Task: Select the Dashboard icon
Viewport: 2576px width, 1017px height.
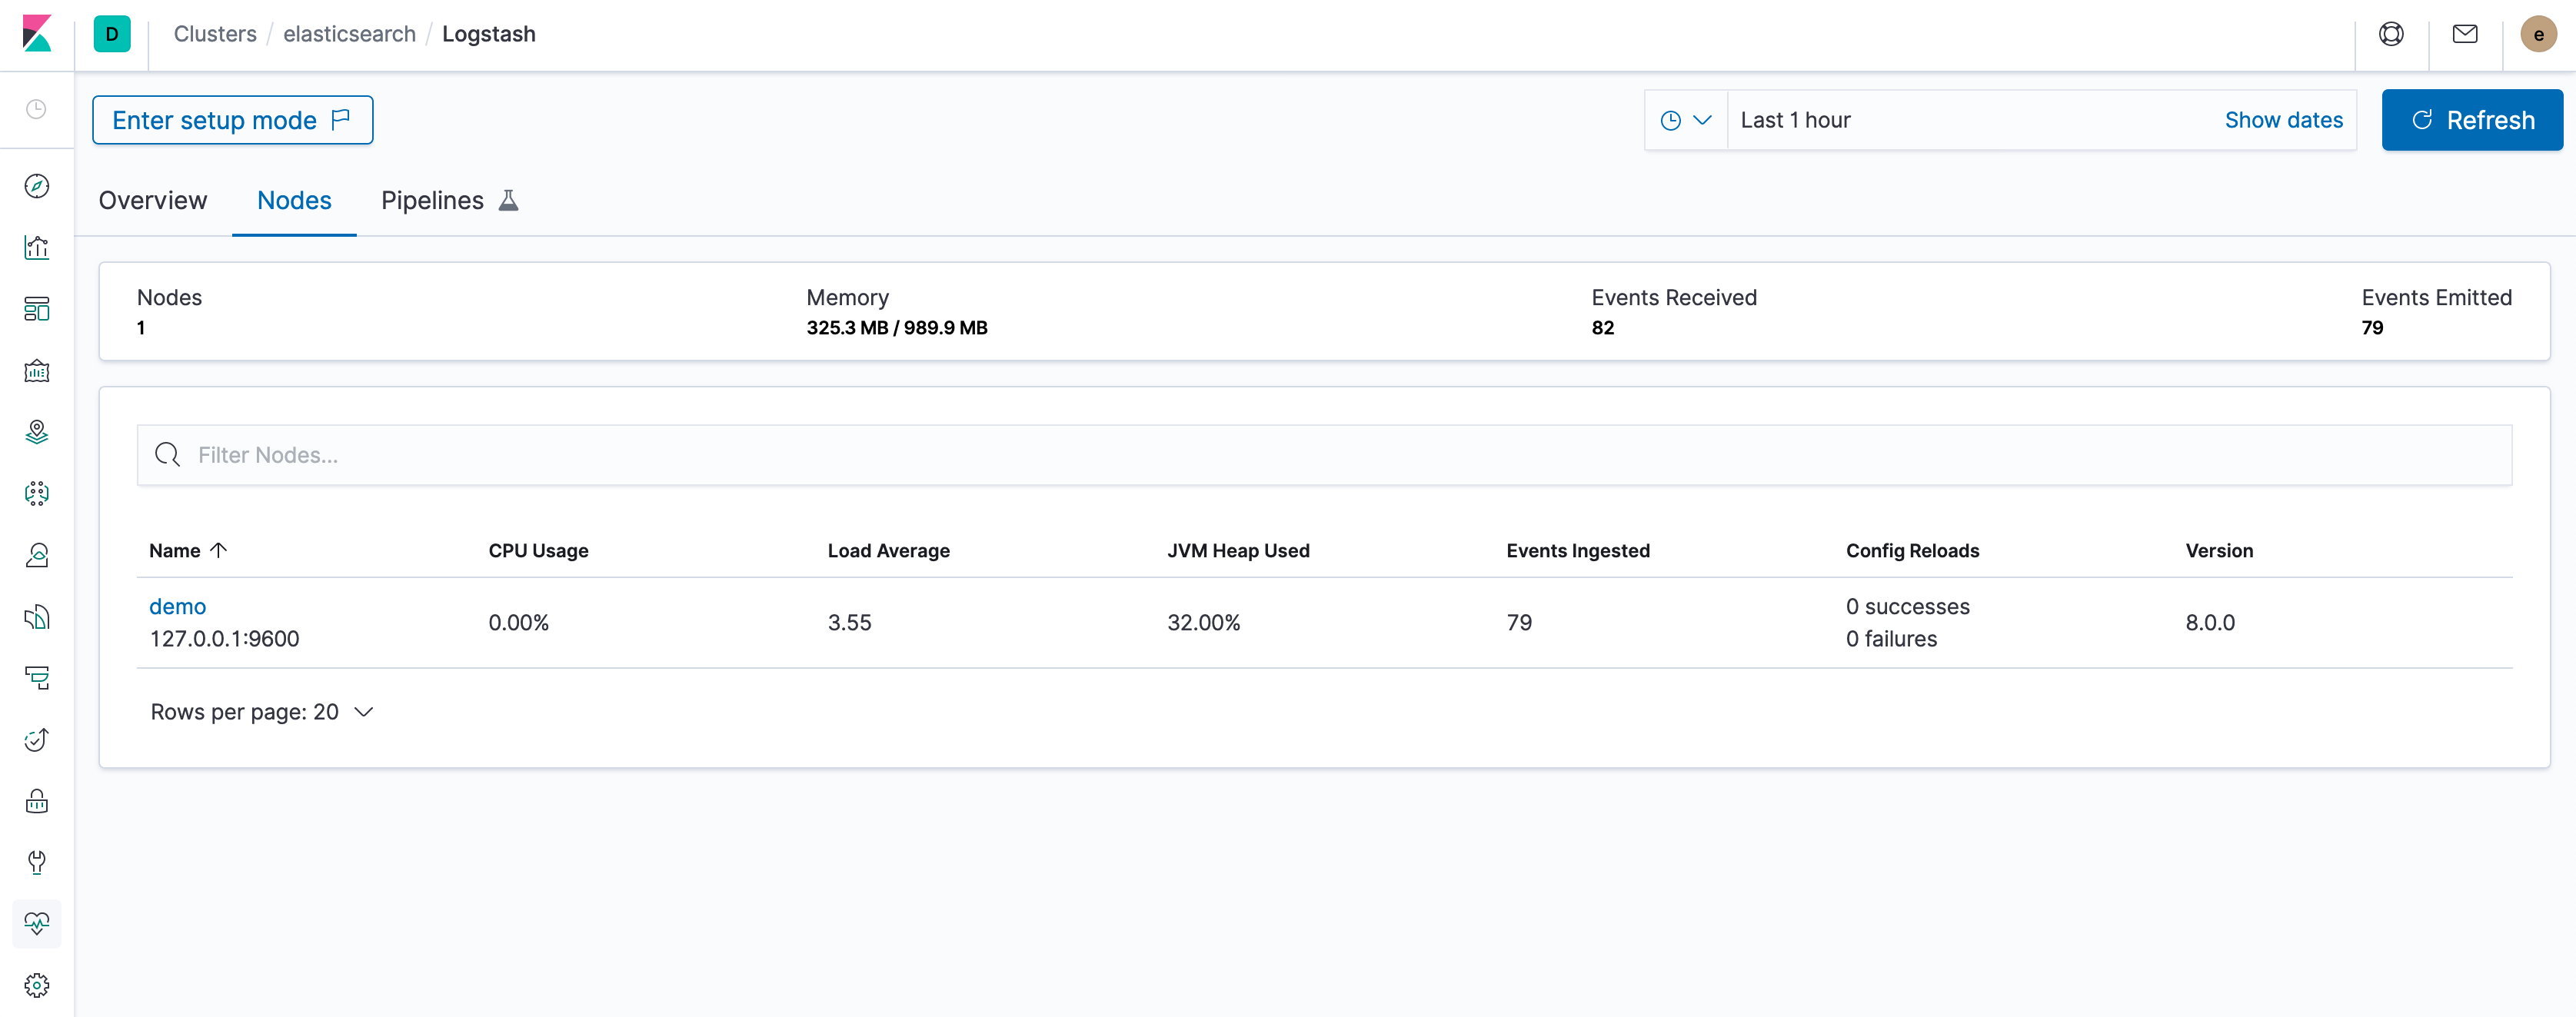Action: [39, 307]
